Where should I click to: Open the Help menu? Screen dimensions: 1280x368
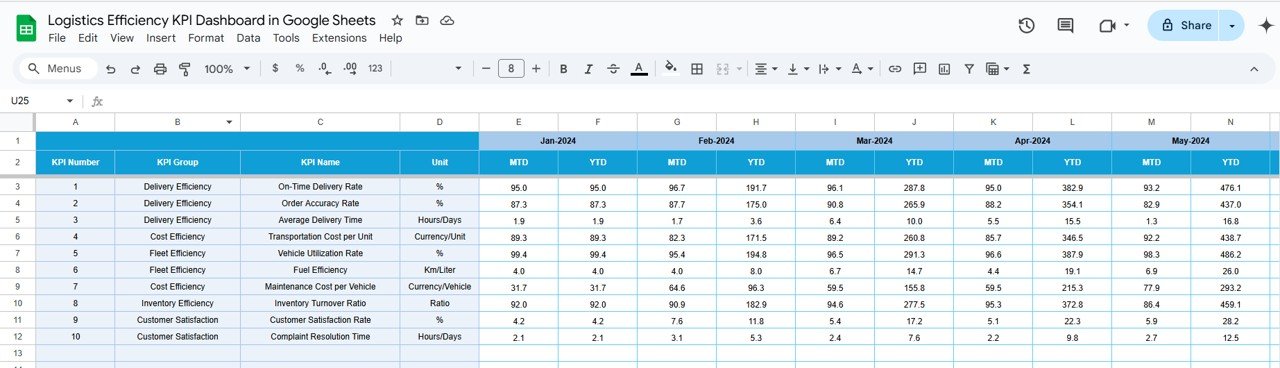coord(391,38)
